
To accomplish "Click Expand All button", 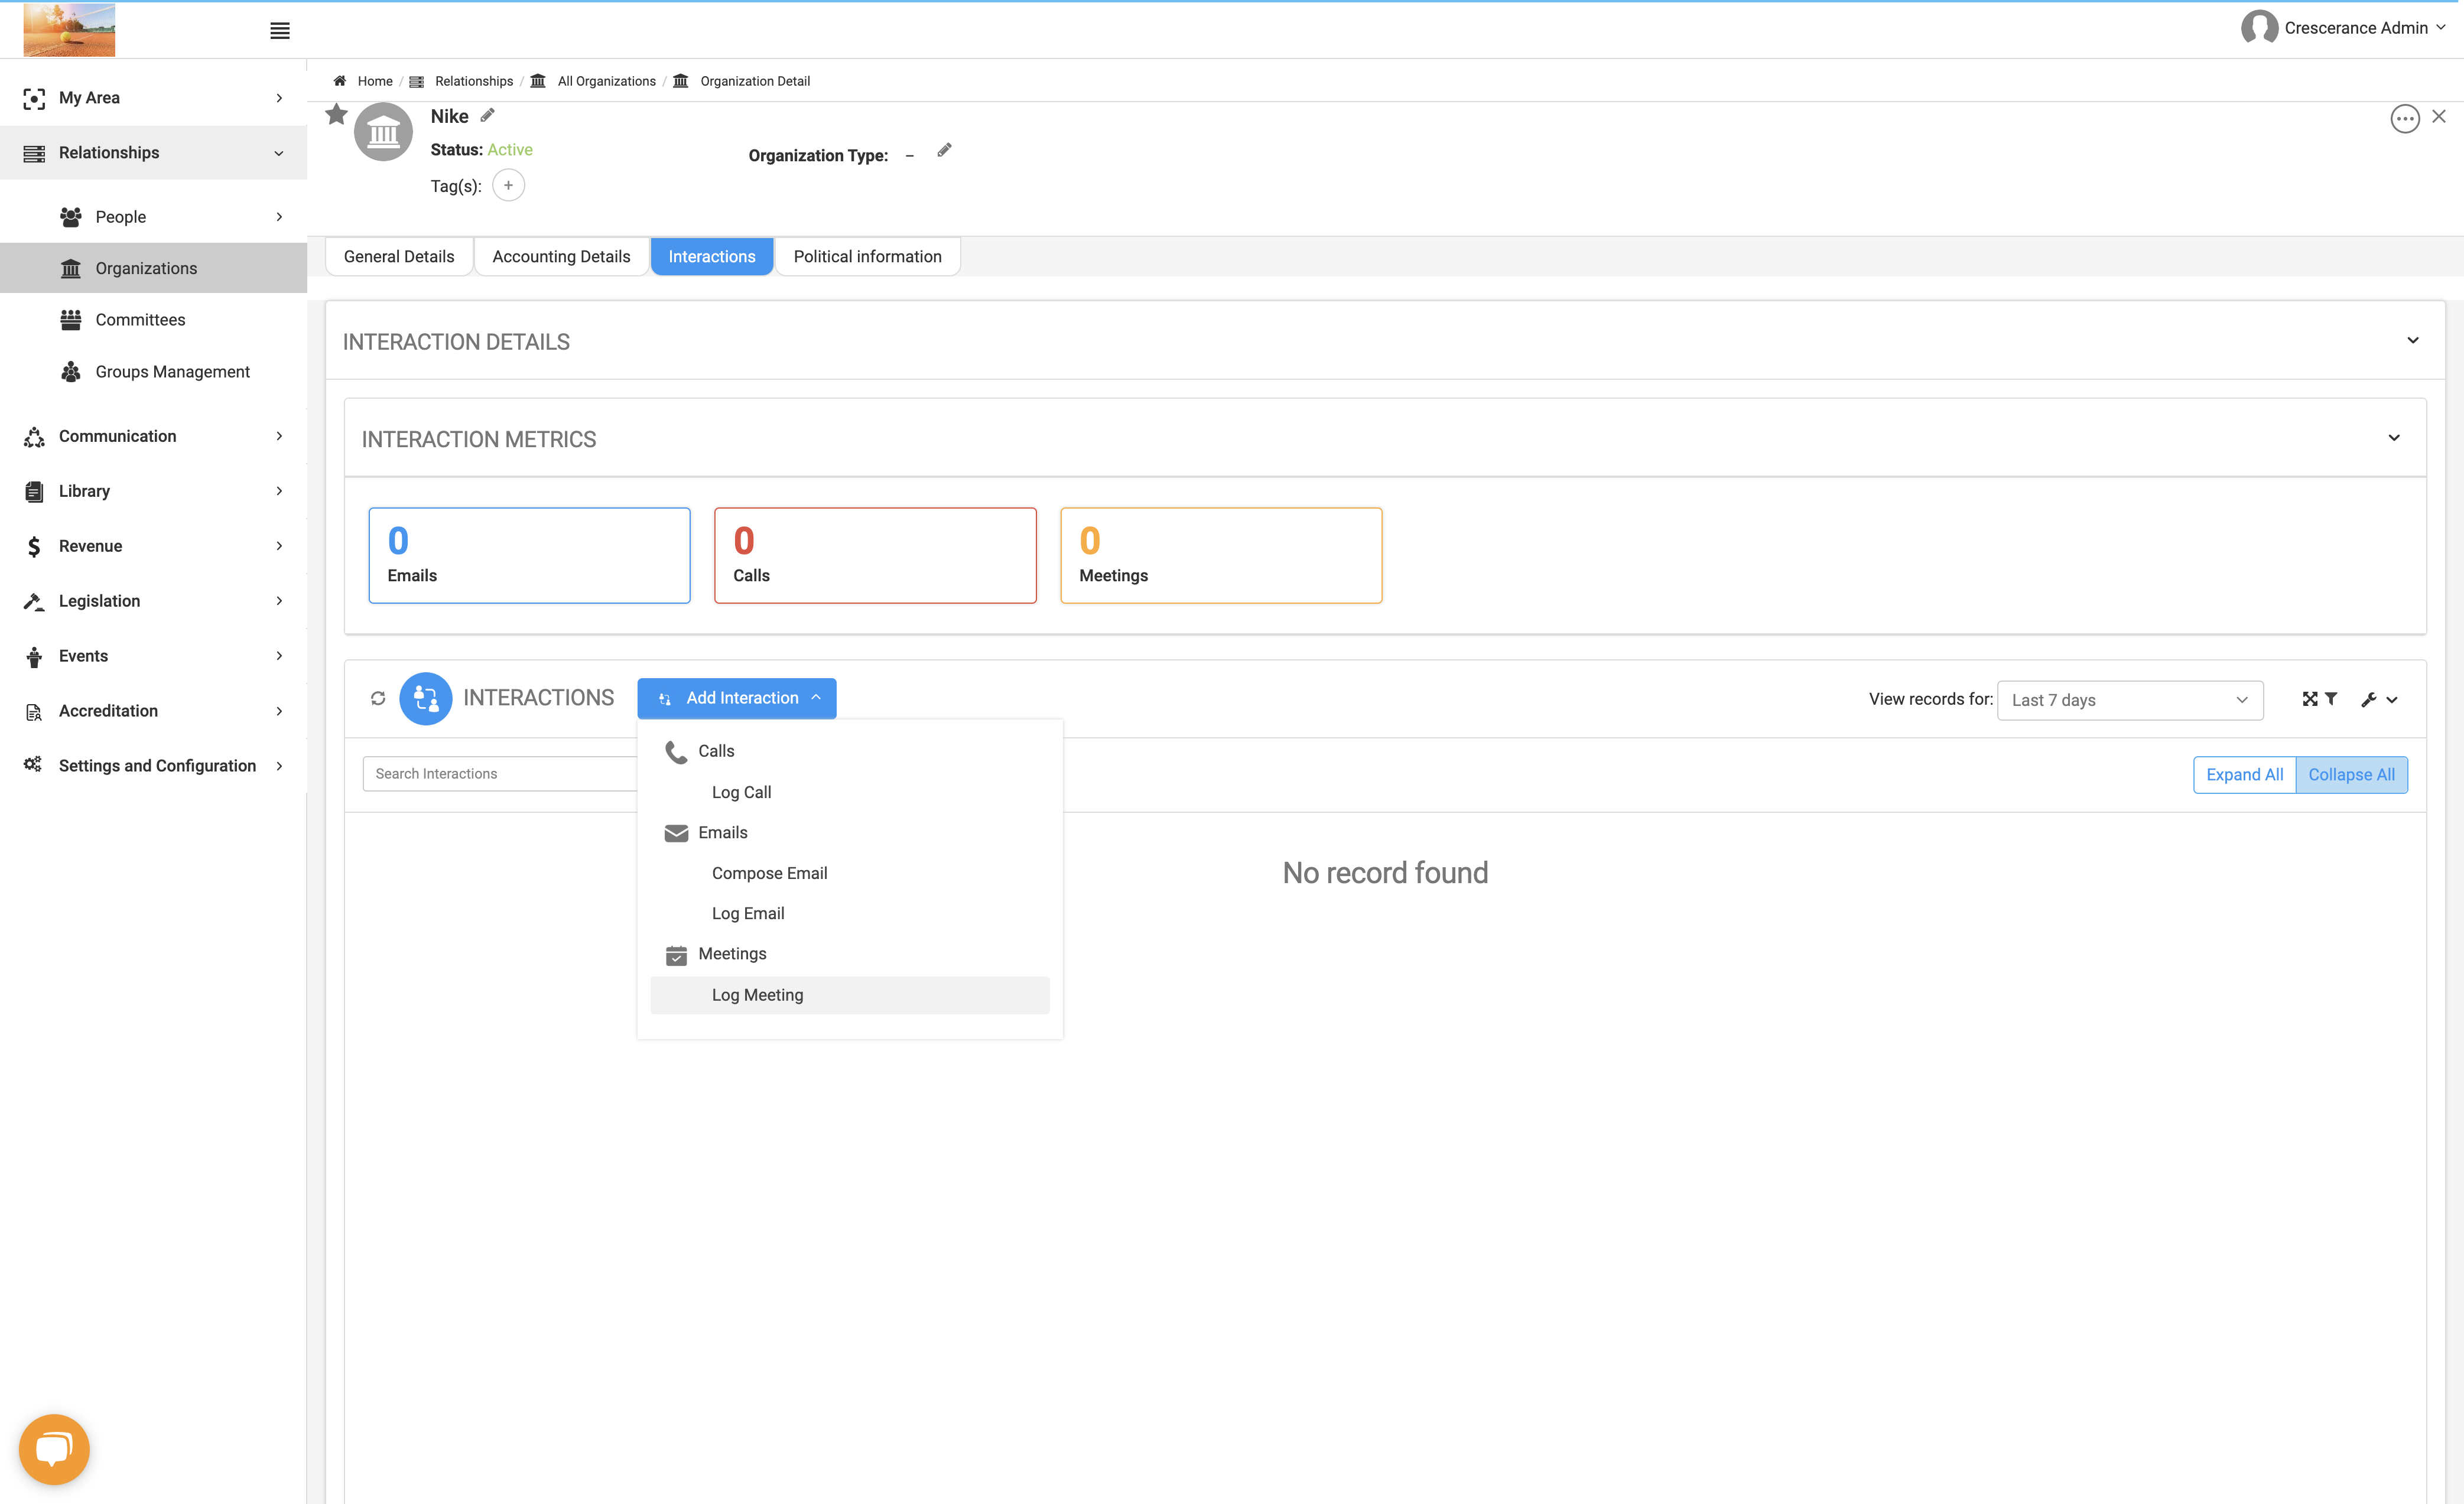I will pos(2244,775).
